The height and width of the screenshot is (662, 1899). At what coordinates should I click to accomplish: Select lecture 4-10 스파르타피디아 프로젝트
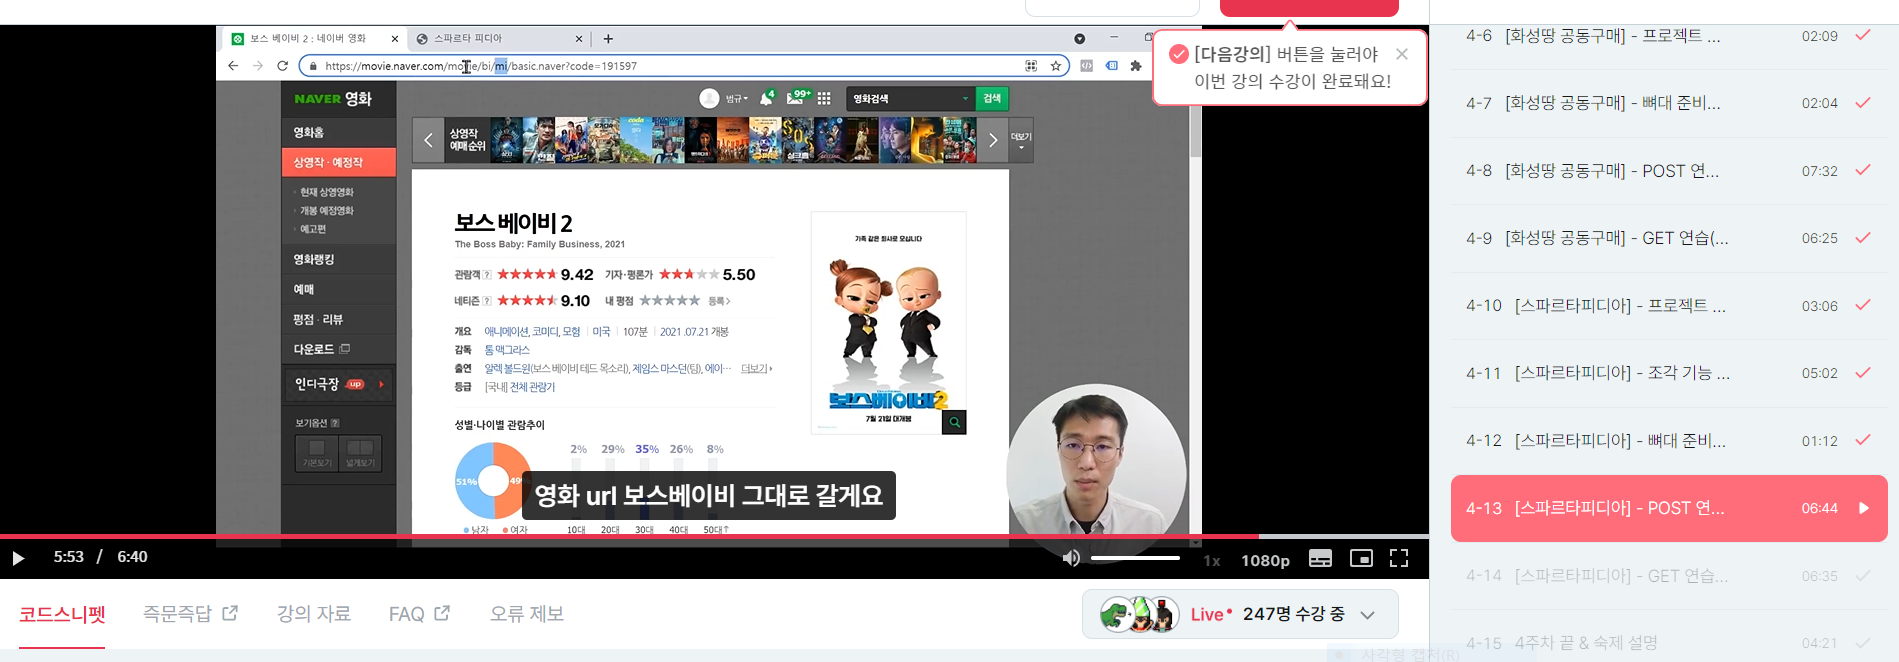click(x=1669, y=306)
